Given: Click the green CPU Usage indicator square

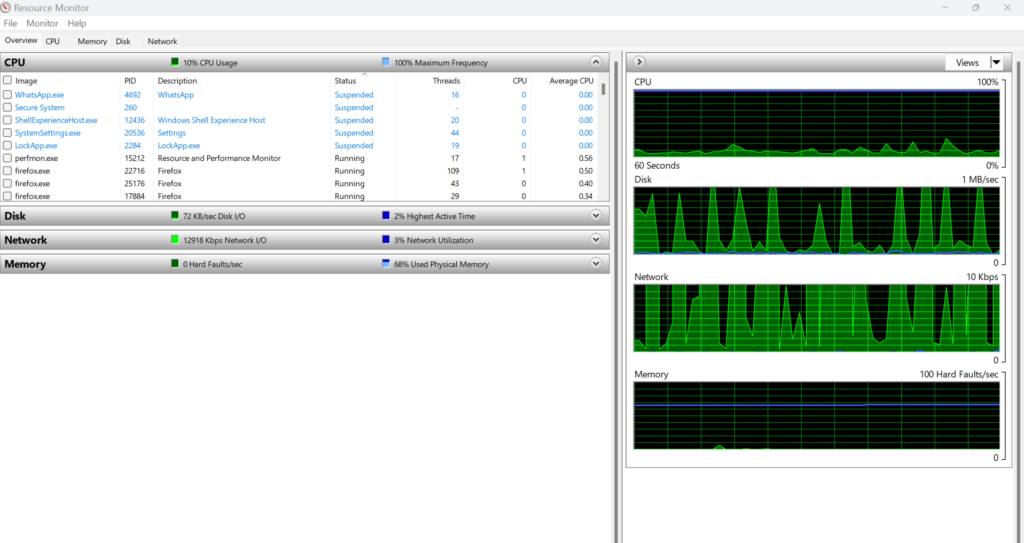Looking at the screenshot, I should (175, 62).
